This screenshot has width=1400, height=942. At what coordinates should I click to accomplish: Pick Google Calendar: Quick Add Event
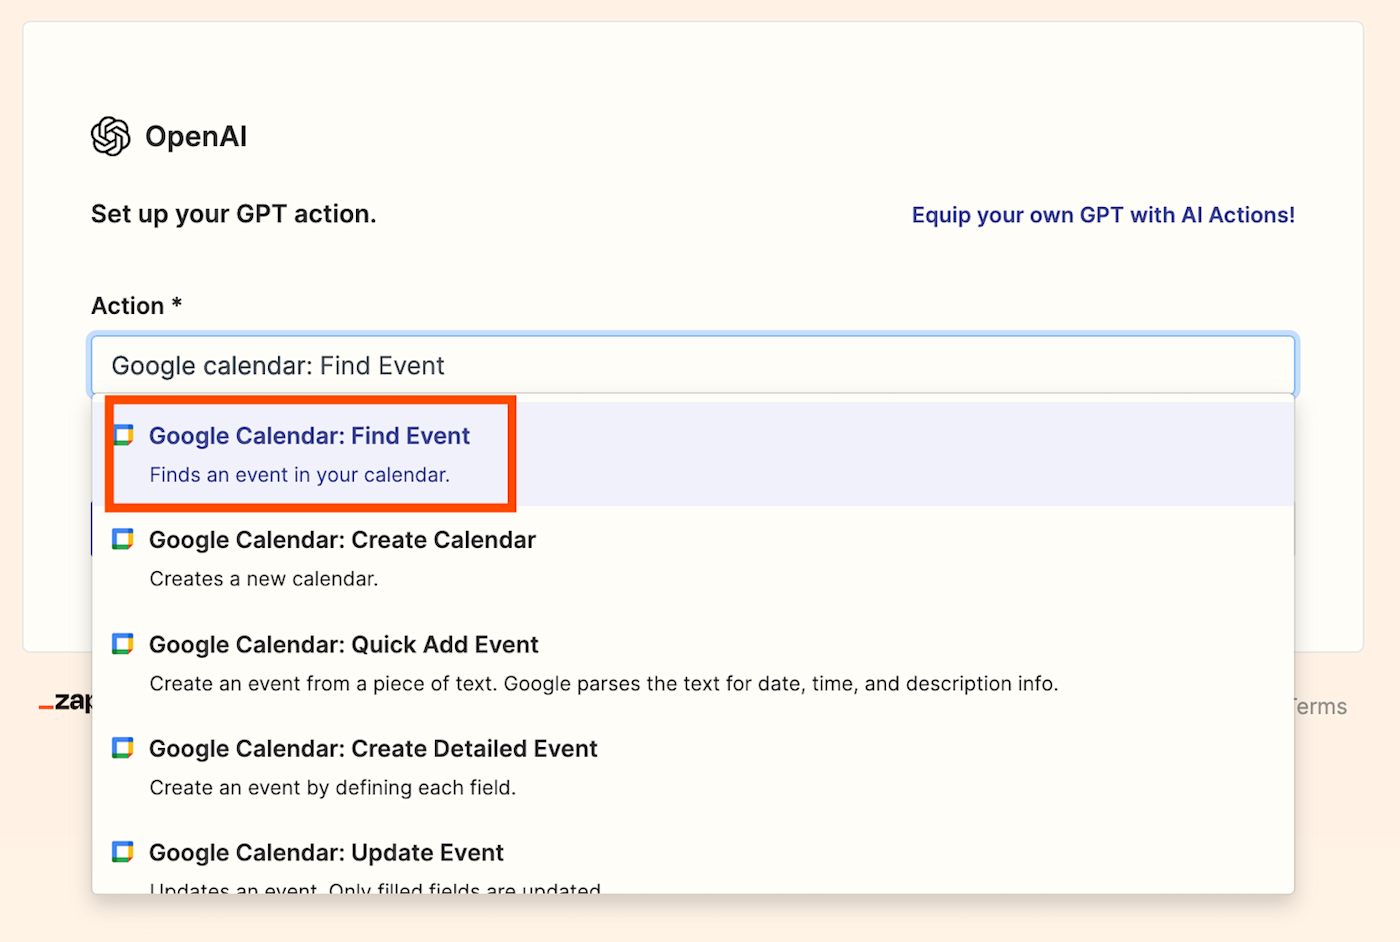[693, 663]
